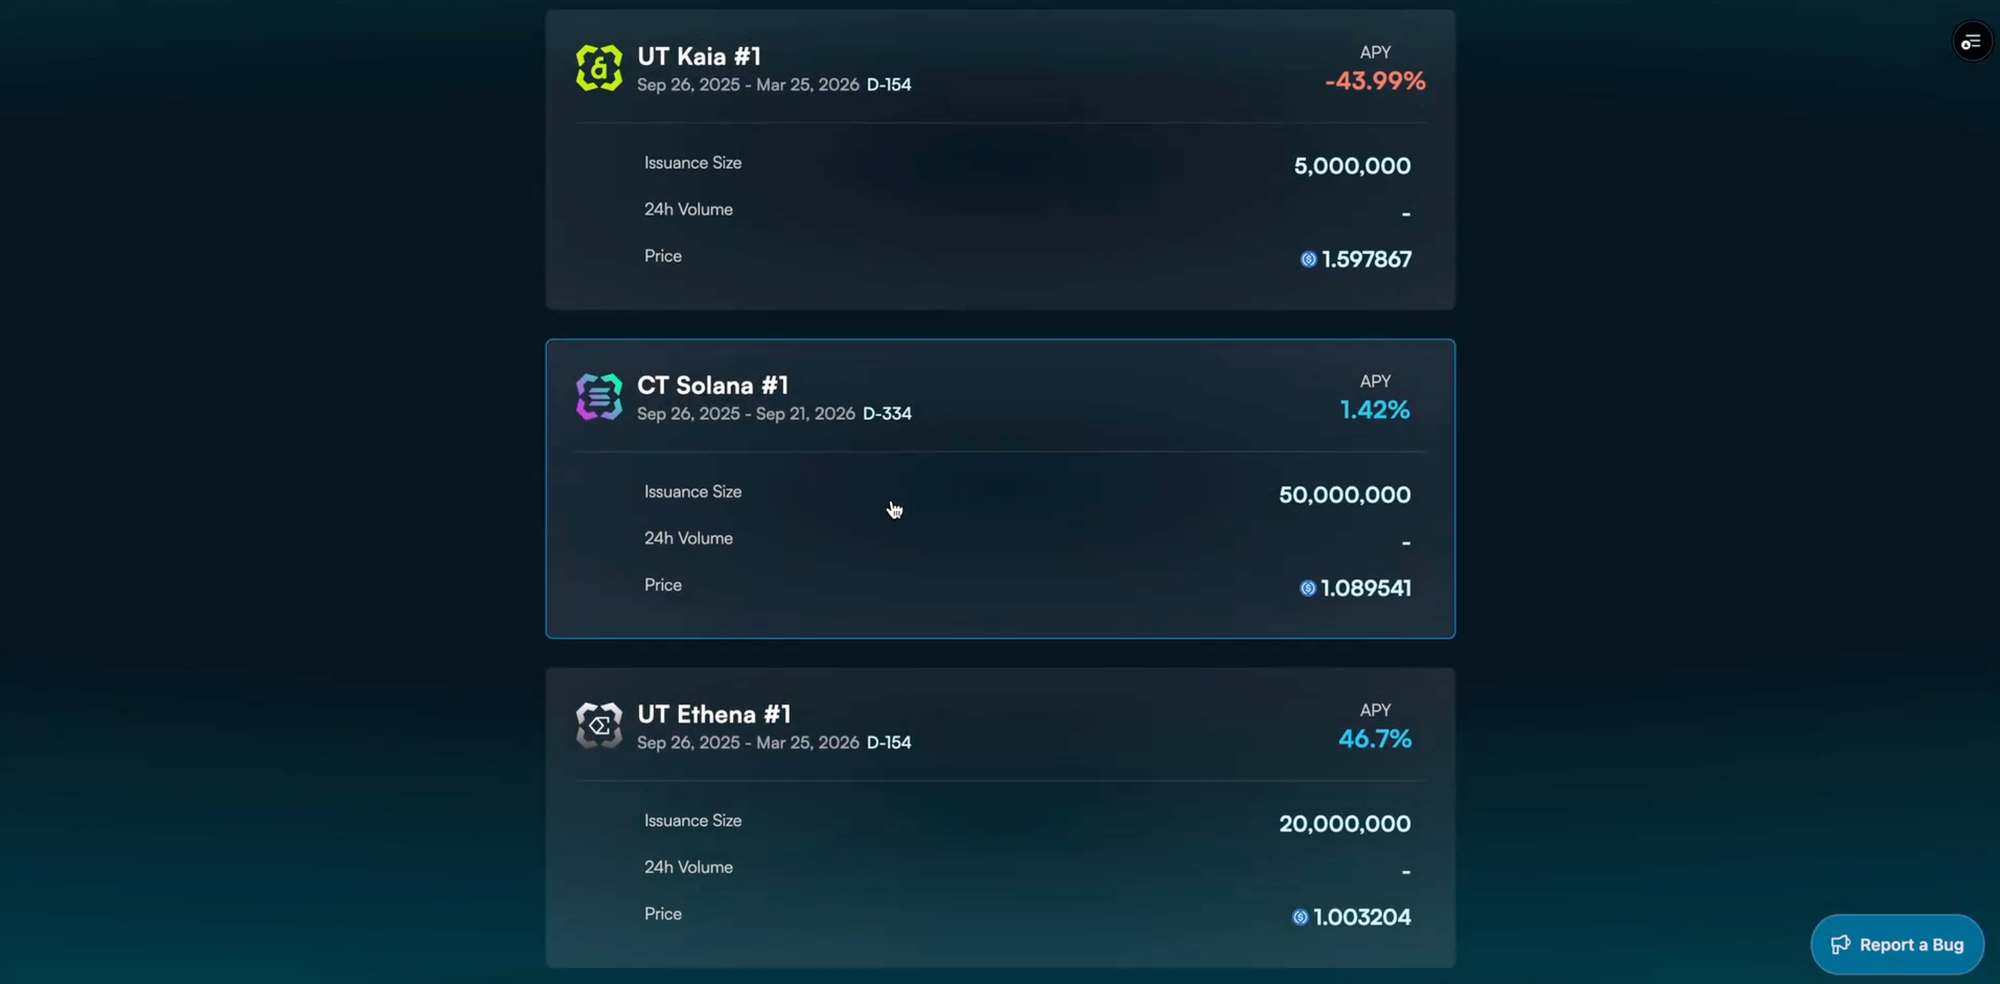Click the coin icon beside price 1.003204
The width and height of the screenshot is (2000, 984).
point(1300,918)
